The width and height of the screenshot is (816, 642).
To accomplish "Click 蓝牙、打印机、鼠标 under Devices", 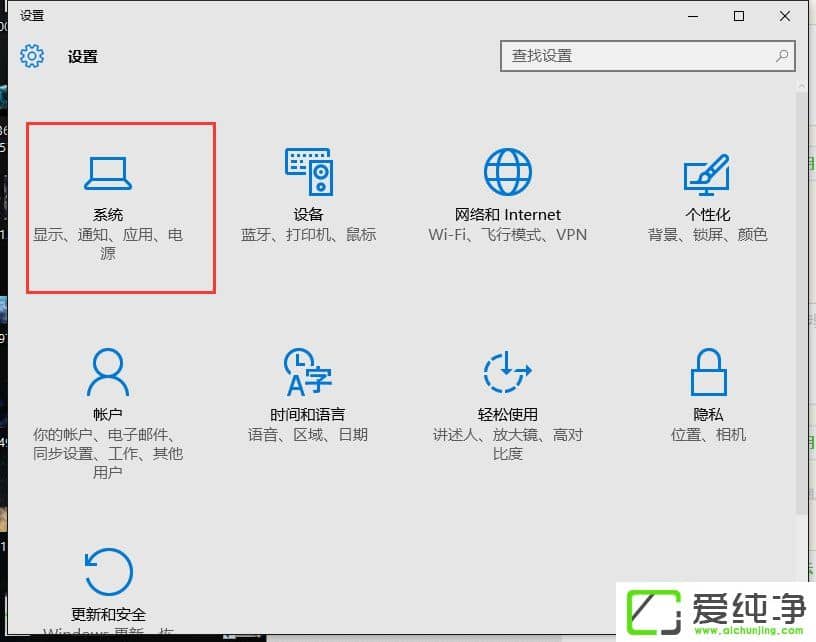I will point(308,235).
